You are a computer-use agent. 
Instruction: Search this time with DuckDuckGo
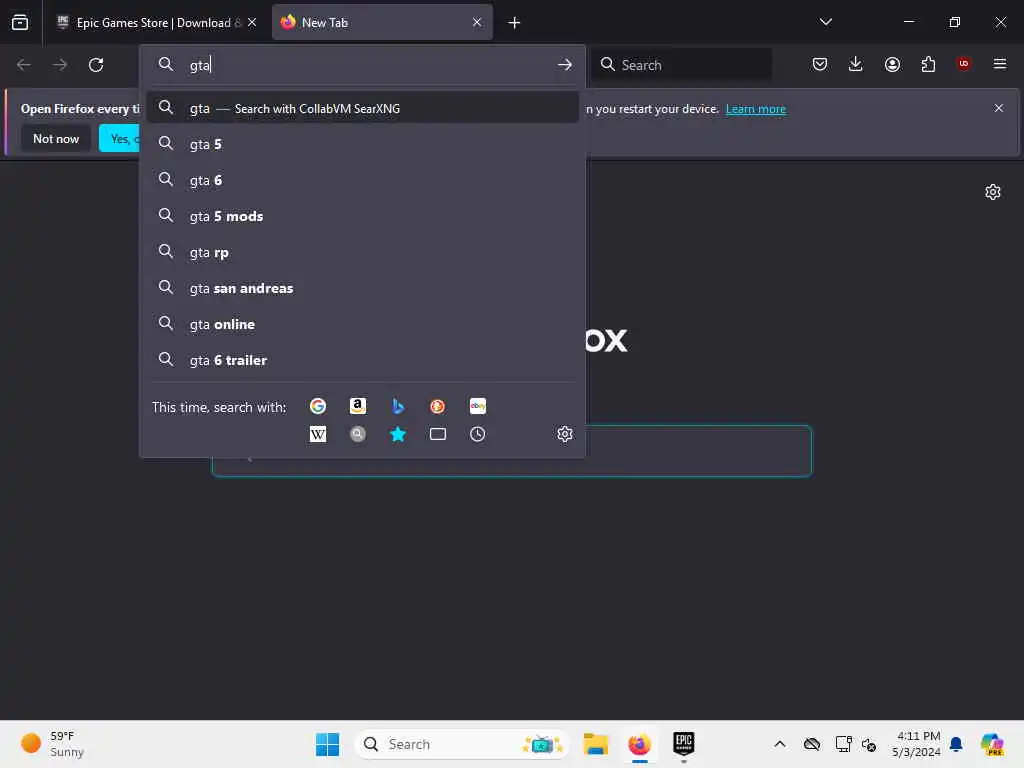click(438, 406)
